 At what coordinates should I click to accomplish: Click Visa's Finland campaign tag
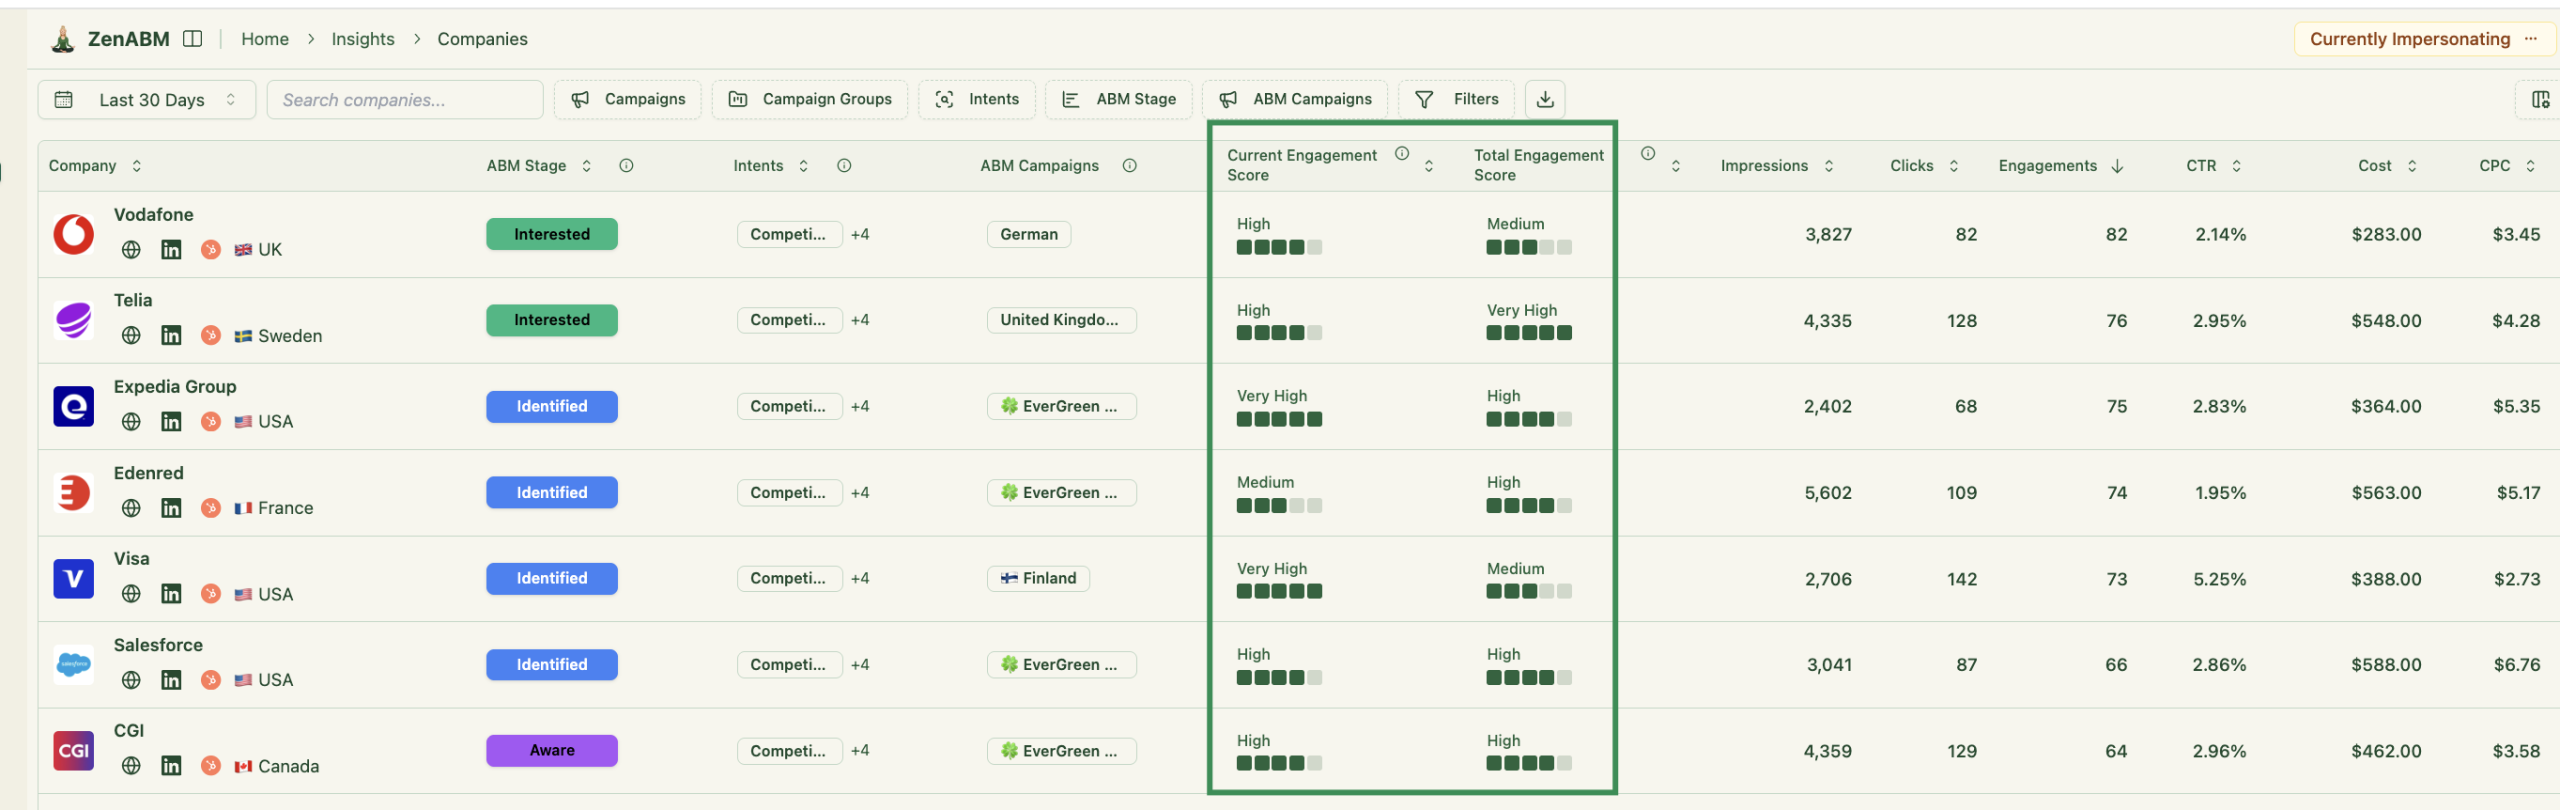click(x=1038, y=578)
